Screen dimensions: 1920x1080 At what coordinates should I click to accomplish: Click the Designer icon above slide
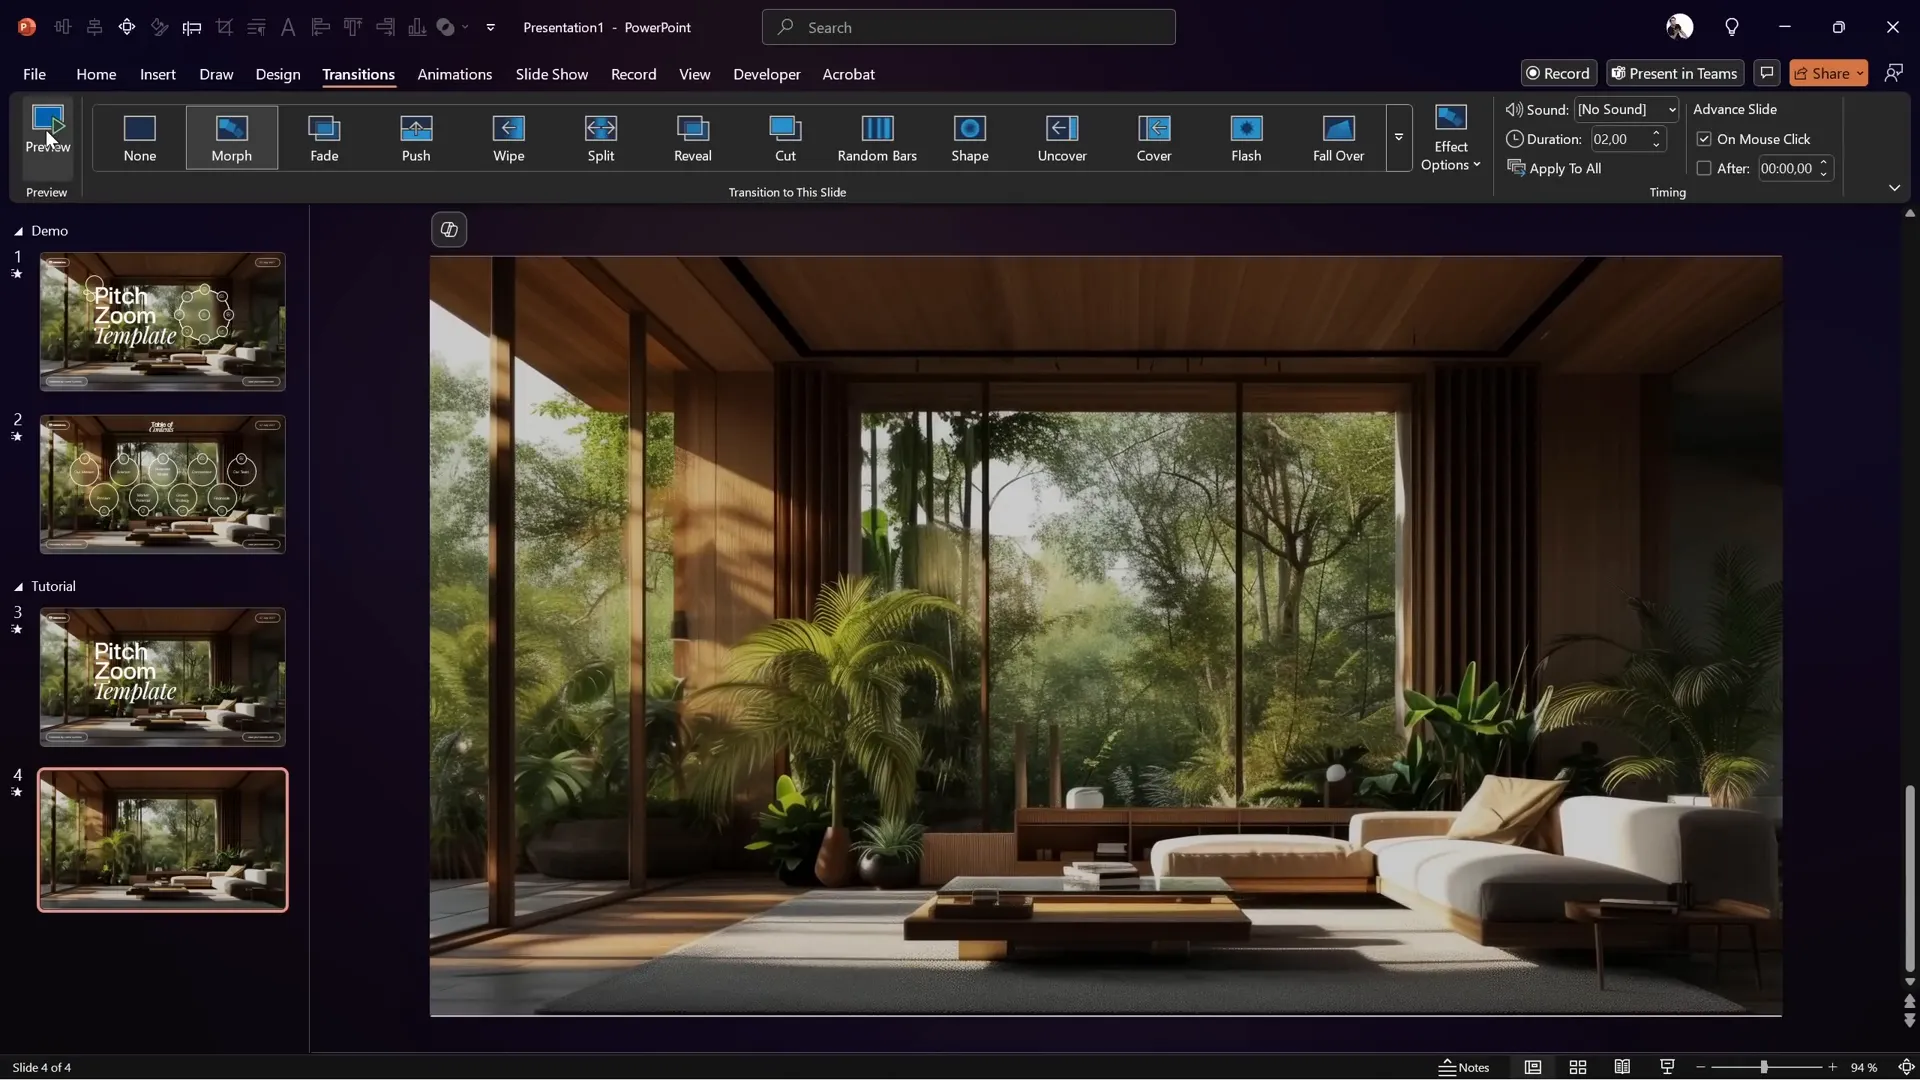click(449, 230)
